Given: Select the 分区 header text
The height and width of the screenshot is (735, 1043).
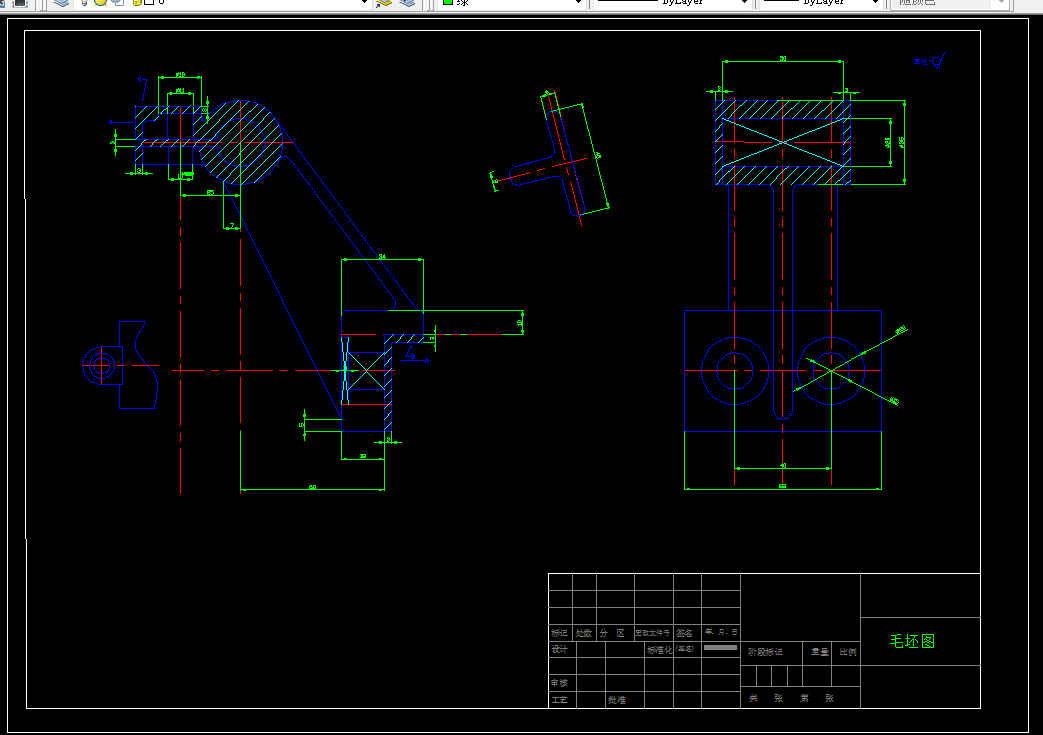Looking at the screenshot, I should pos(612,633).
